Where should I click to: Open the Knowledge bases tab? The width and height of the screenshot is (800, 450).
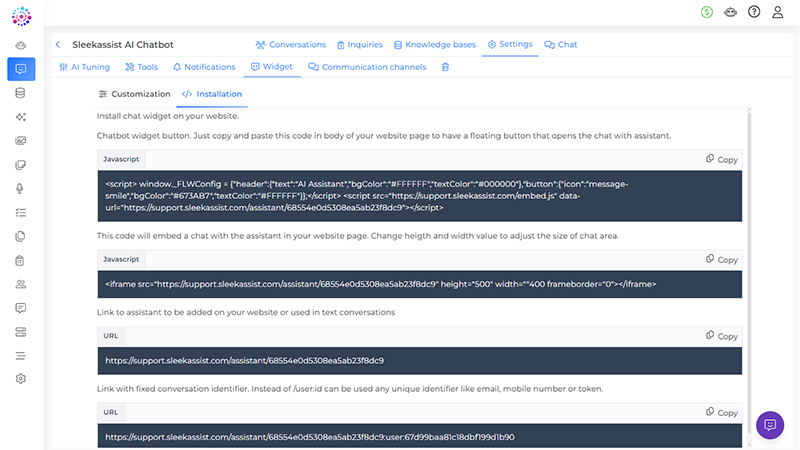coord(434,45)
